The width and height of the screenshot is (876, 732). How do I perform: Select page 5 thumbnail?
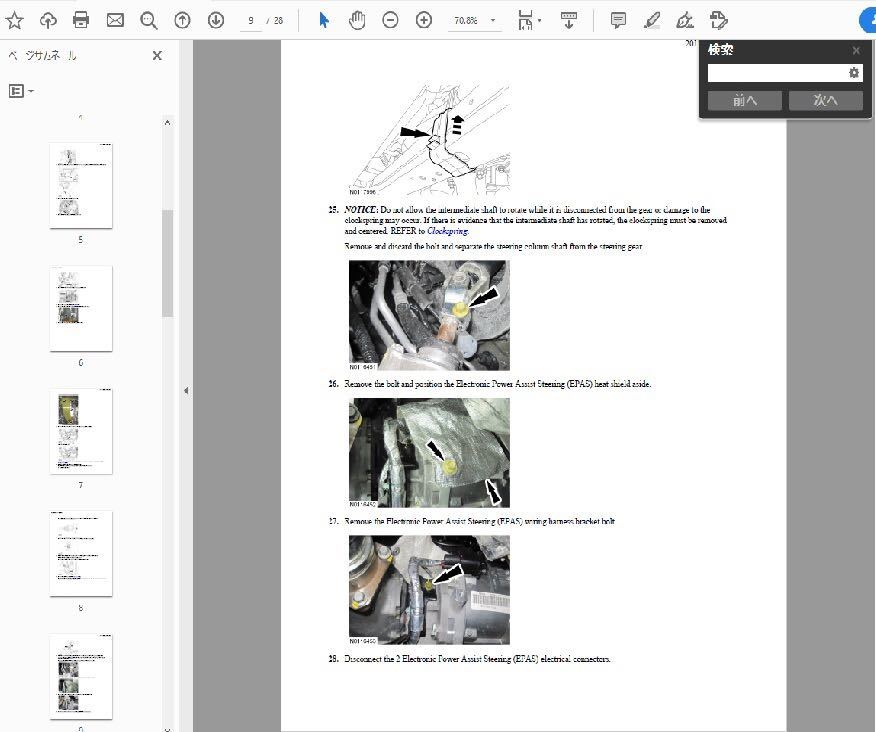pyautogui.click(x=81, y=186)
